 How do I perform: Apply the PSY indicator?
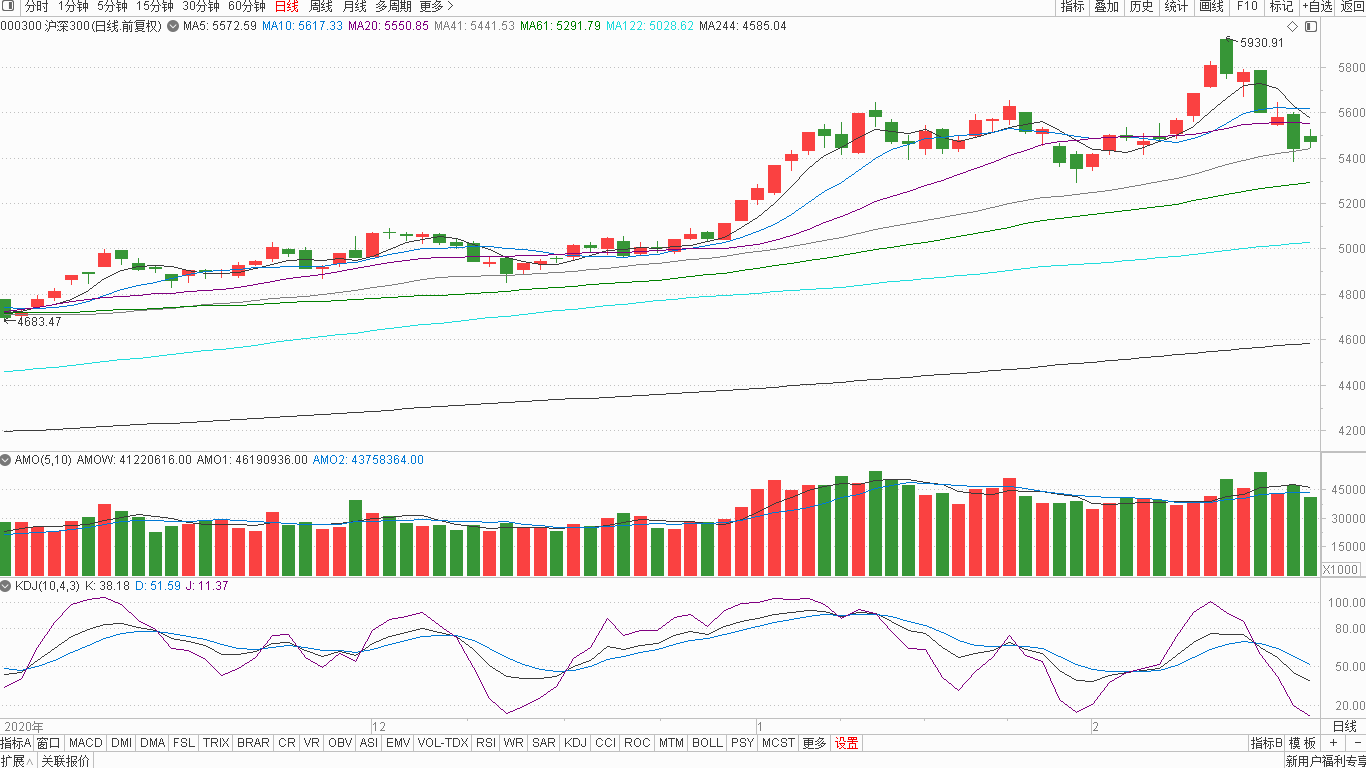point(742,743)
